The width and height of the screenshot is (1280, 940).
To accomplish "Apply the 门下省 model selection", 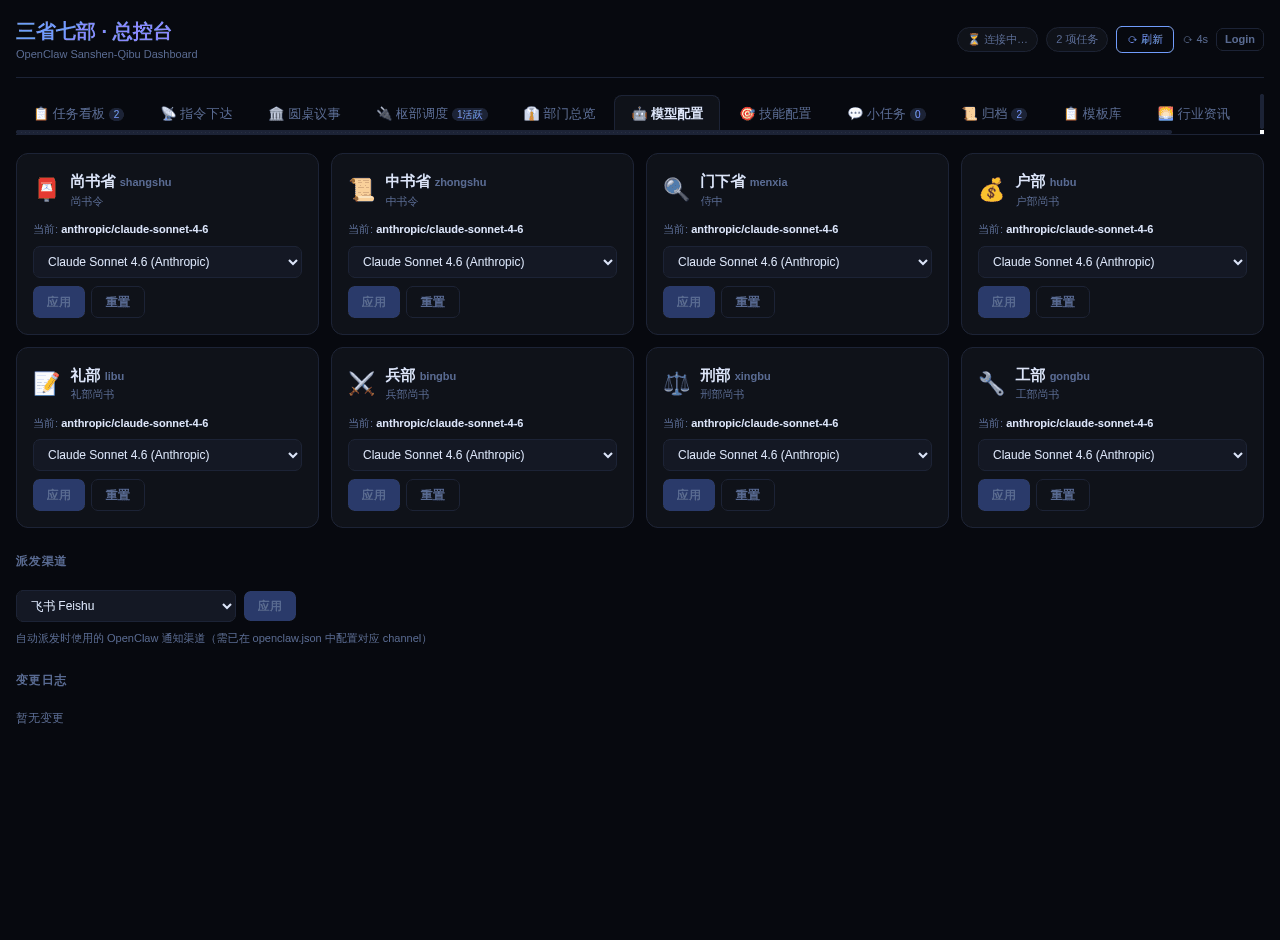I will [x=689, y=302].
